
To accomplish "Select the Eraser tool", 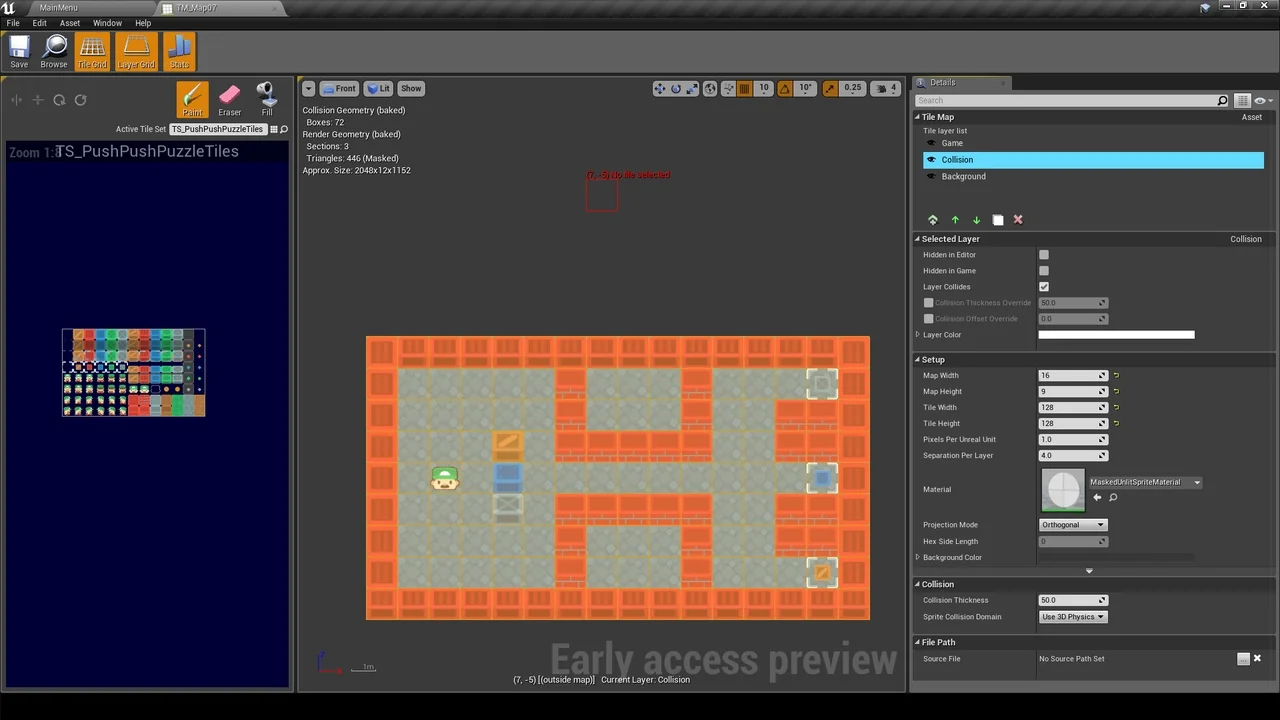I will 229,99.
